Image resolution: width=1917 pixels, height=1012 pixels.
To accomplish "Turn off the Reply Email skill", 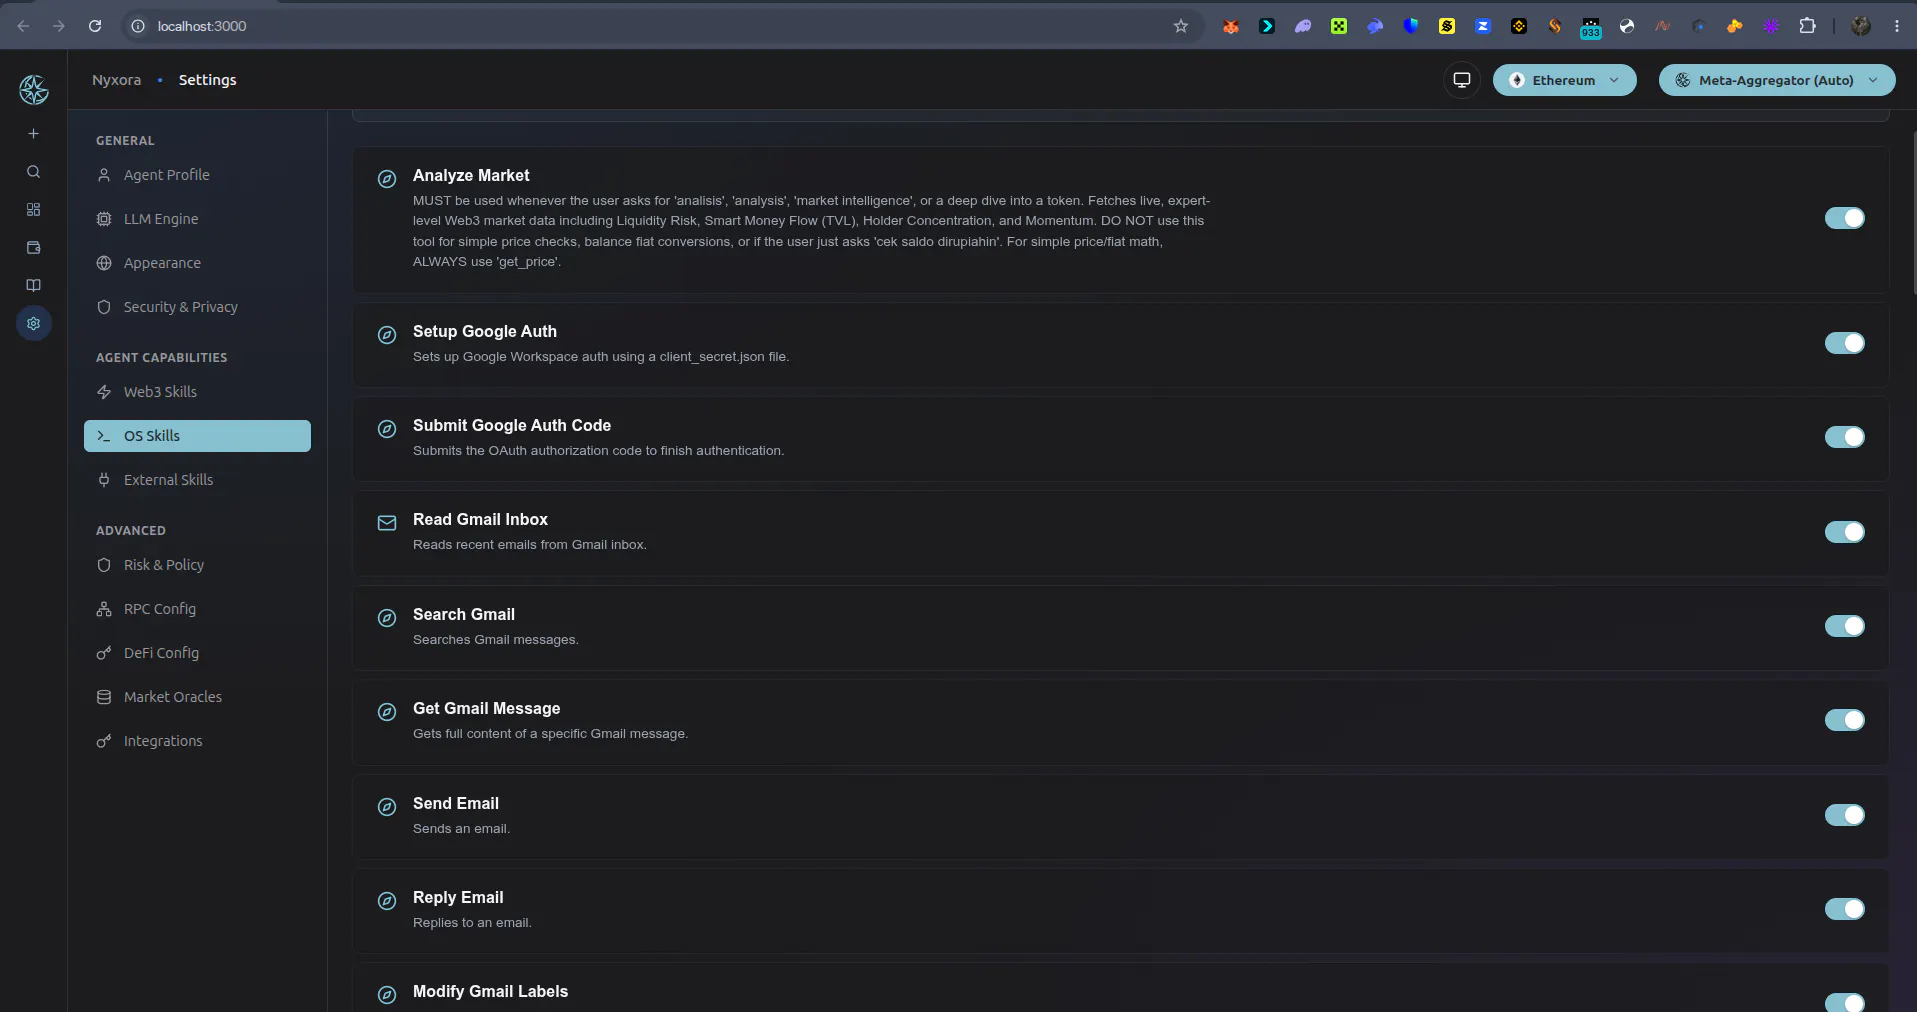I will [1845, 909].
